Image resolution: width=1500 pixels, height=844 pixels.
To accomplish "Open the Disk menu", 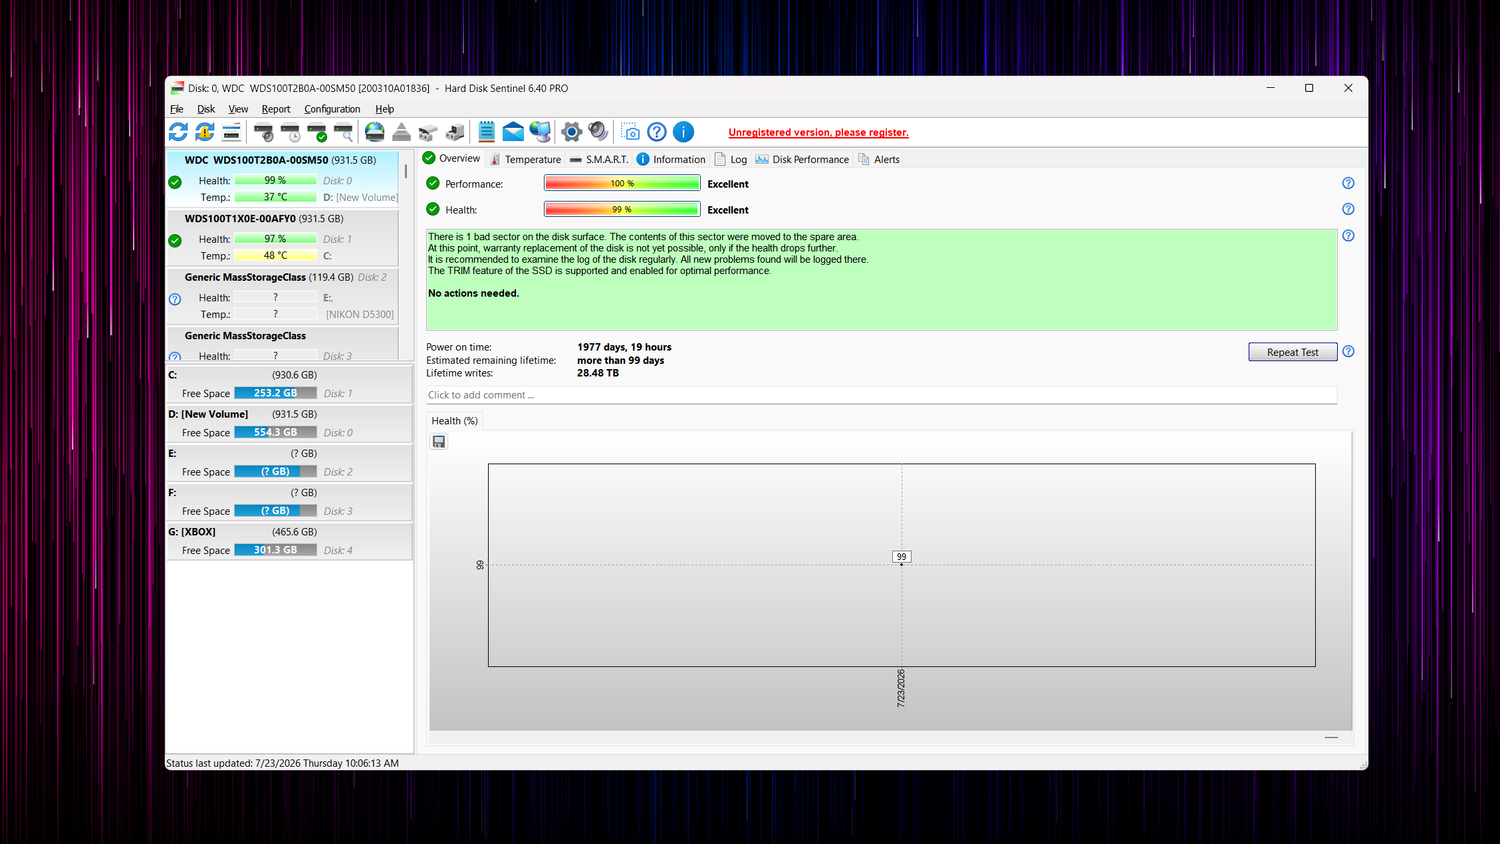I will pos(206,109).
